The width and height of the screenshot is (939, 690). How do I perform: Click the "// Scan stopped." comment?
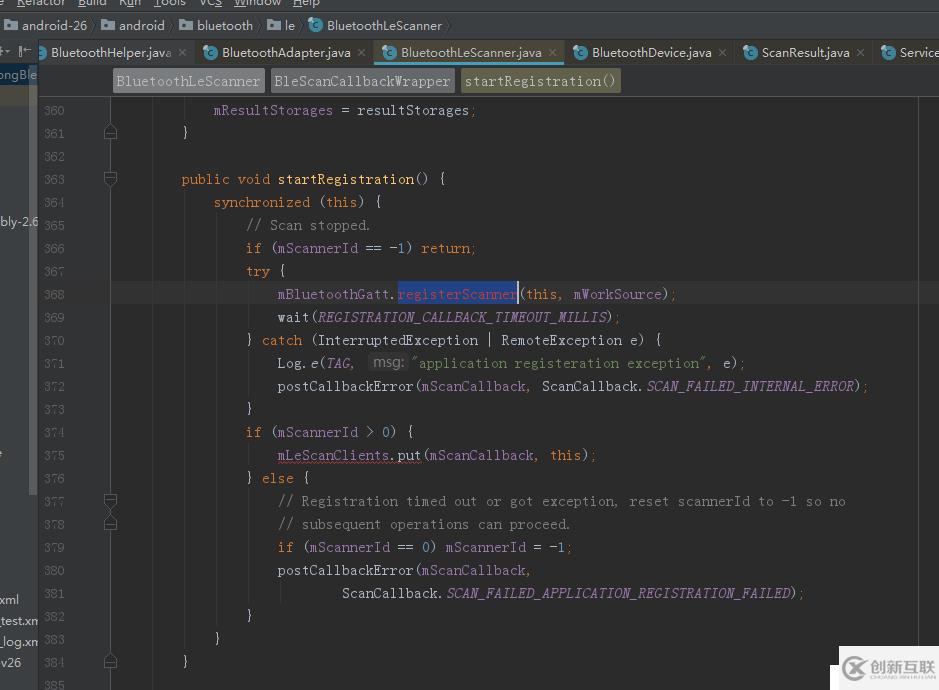point(308,225)
